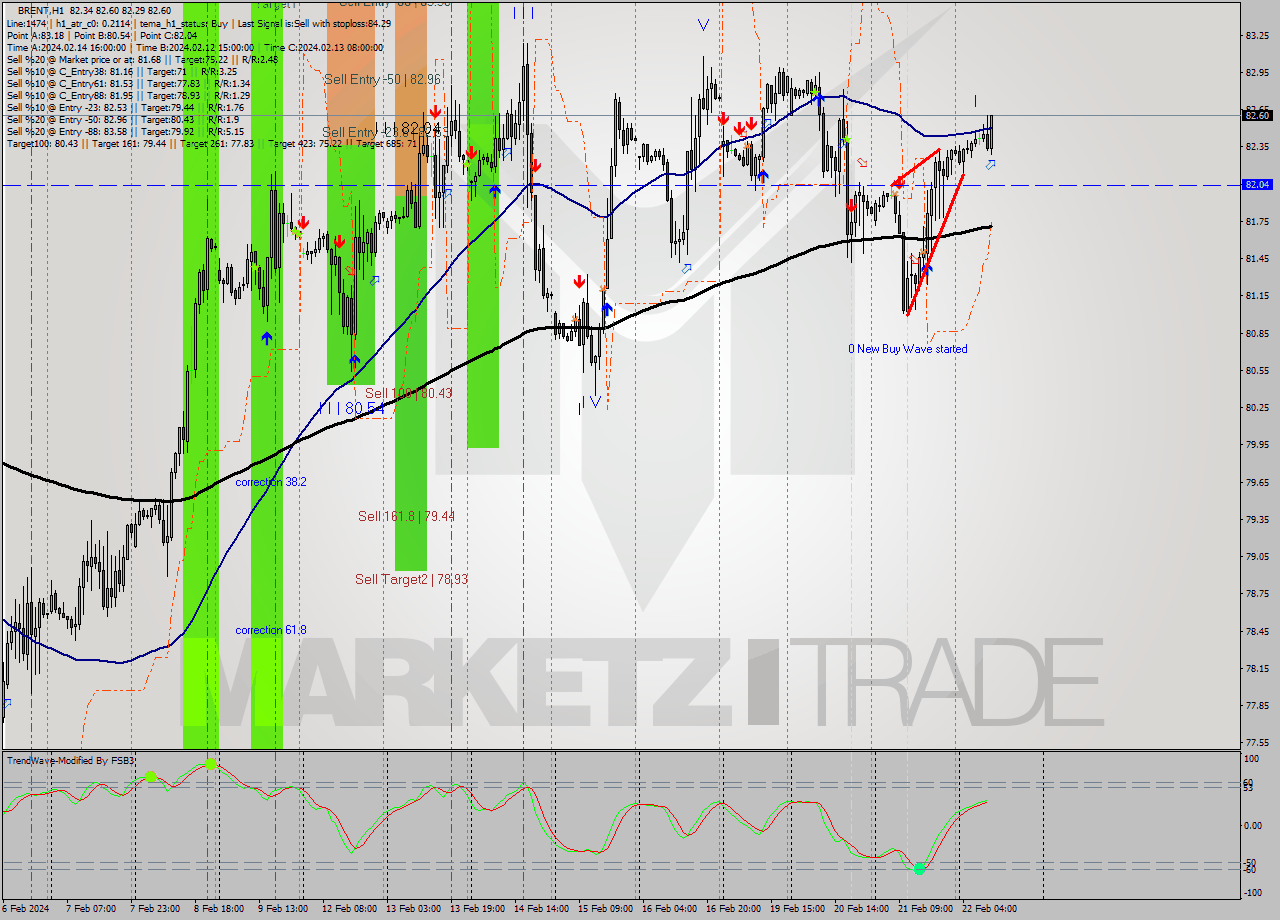Click the 79.95 price axis value
1280x920 pixels.
(x=1258, y=445)
